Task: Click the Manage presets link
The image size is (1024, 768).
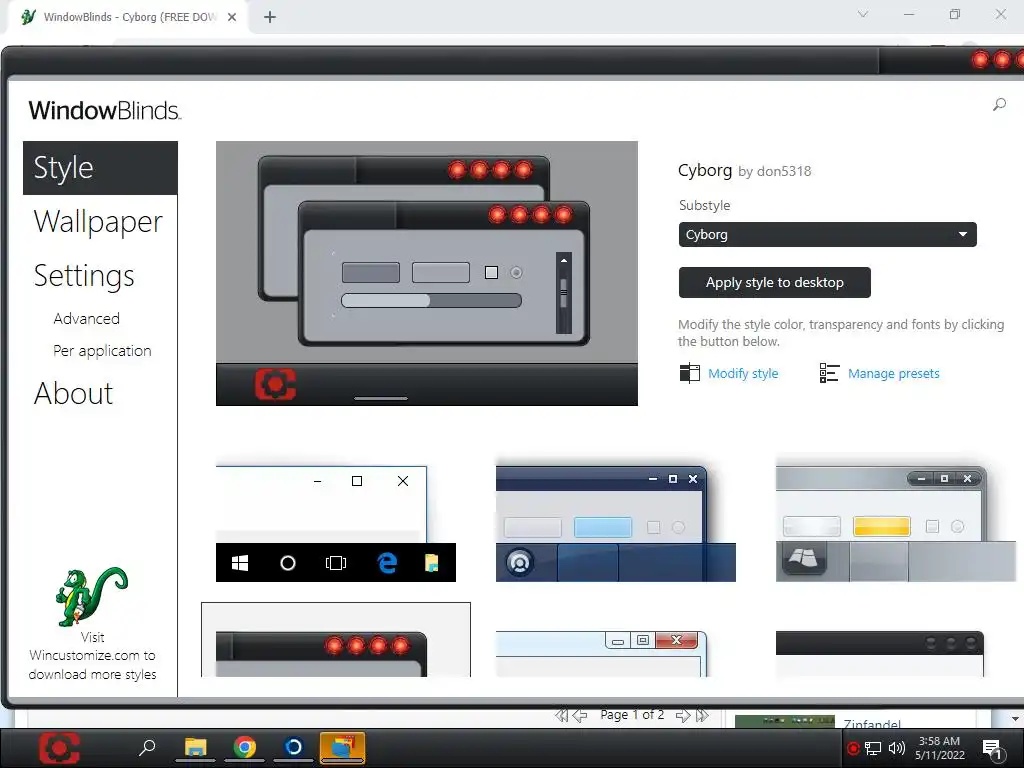Action: 893,374
